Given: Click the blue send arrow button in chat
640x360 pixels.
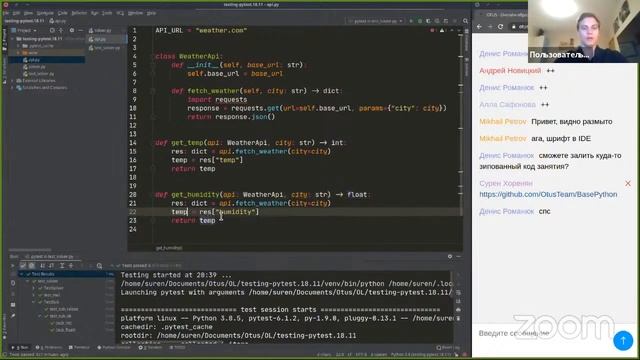Looking at the screenshot, I should point(623,340).
